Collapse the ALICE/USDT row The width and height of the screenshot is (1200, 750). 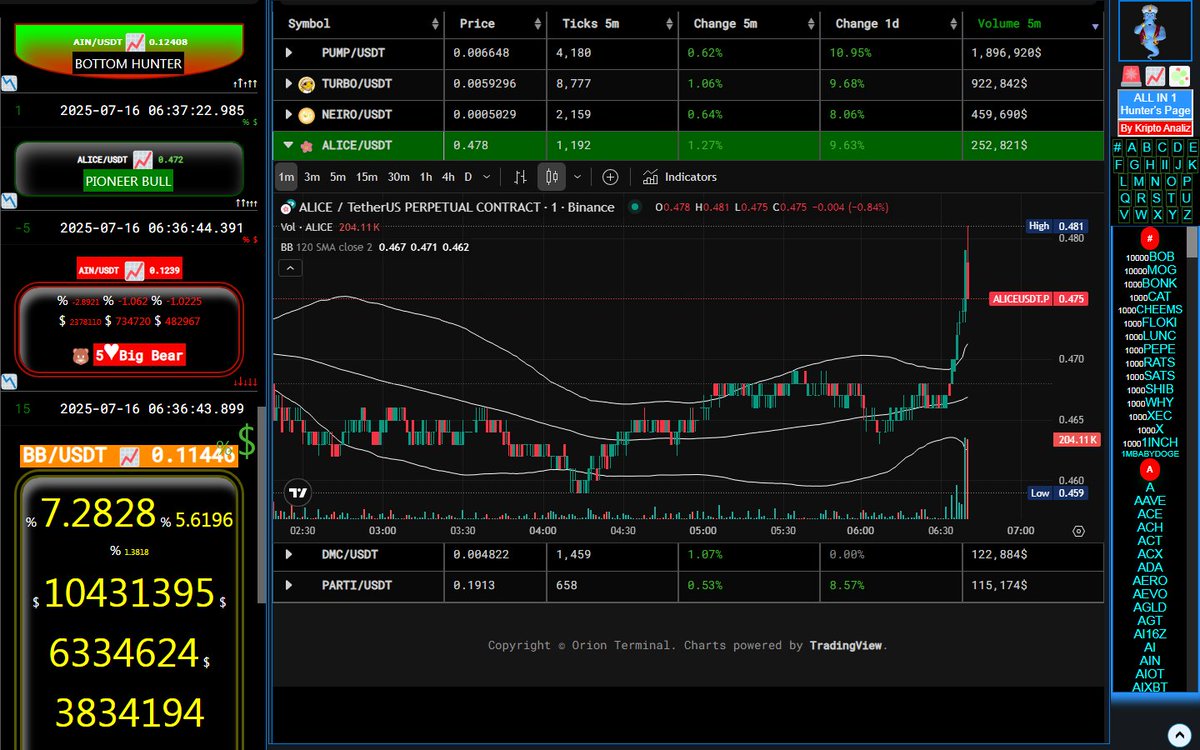pyautogui.click(x=289, y=145)
